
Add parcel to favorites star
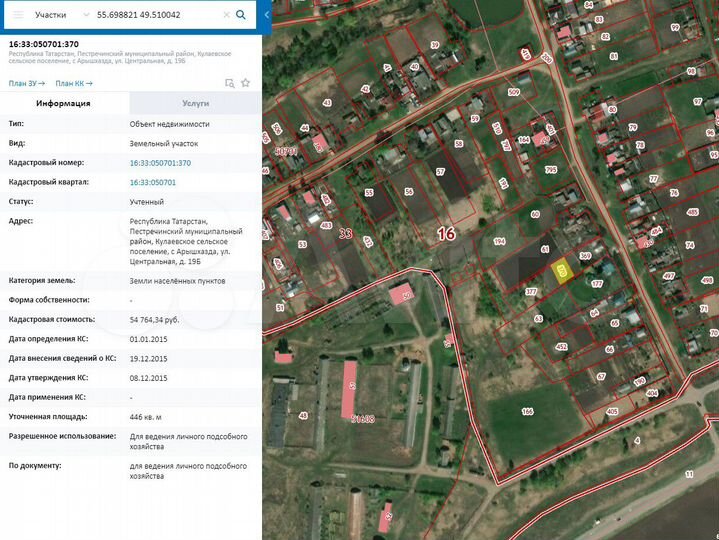tap(246, 83)
